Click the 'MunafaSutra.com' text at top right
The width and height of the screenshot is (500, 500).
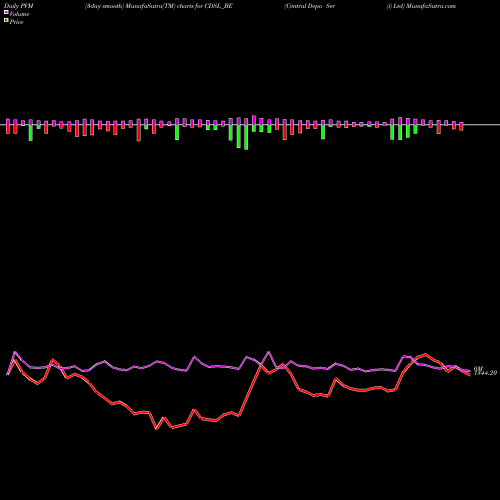coord(430,6)
